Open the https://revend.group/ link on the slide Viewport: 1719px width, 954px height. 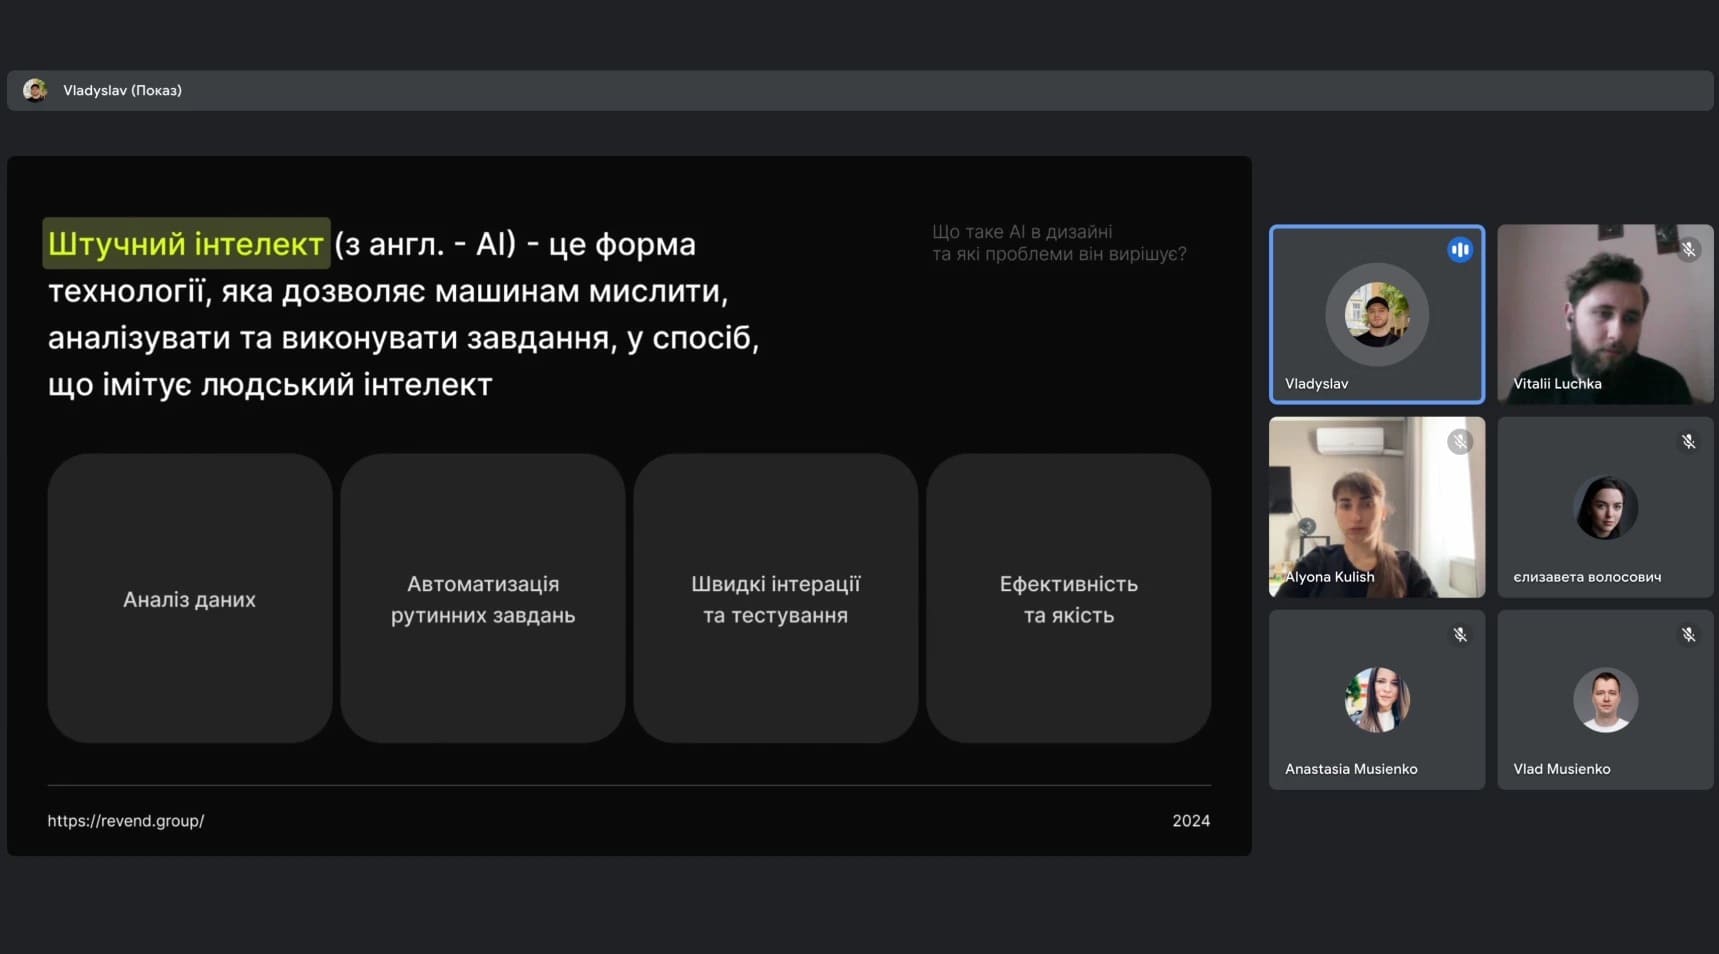point(125,820)
